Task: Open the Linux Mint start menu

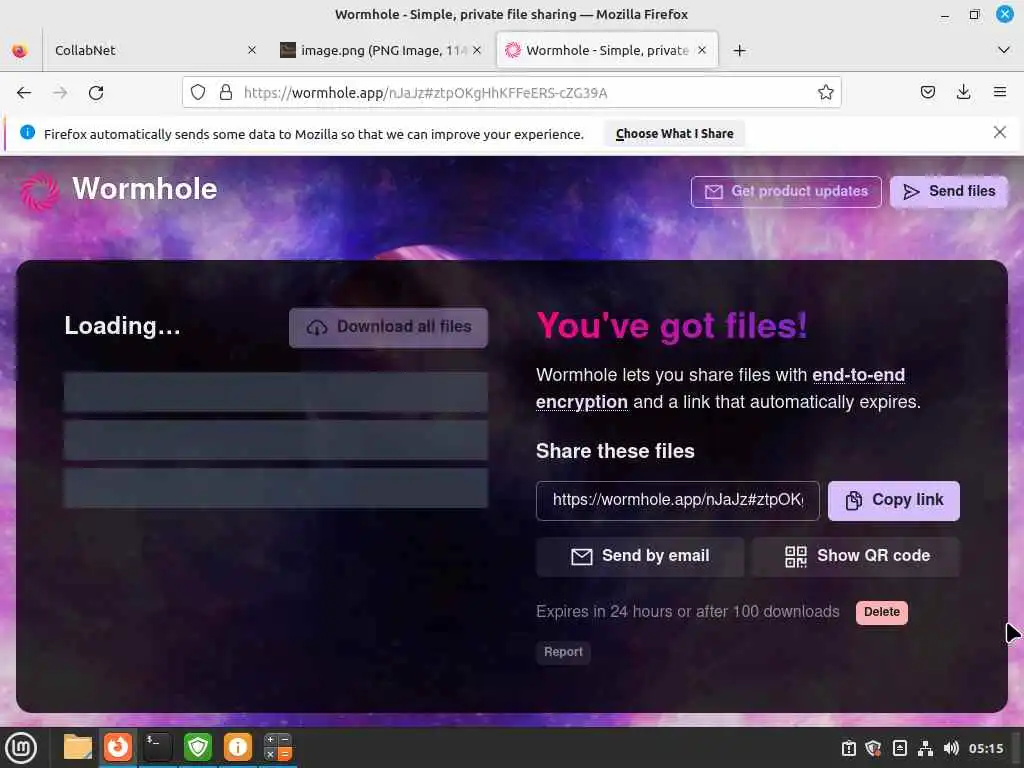Action: pyautogui.click(x=21, y=748)
